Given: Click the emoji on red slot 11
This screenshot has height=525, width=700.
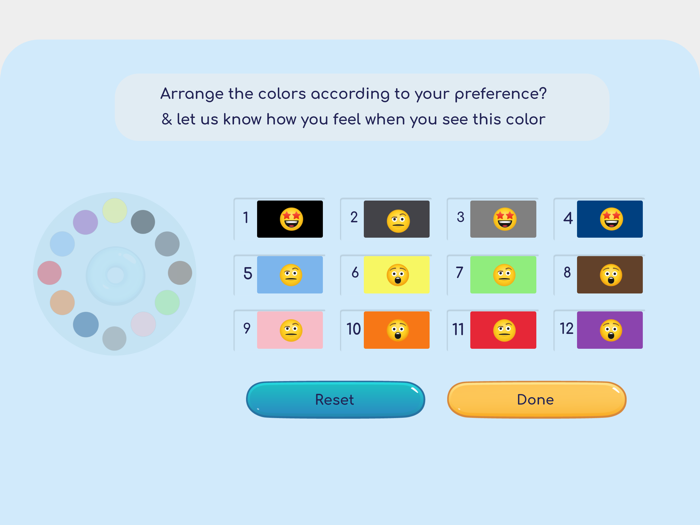Looking at the screenshot, I should (x=505, y=330).
